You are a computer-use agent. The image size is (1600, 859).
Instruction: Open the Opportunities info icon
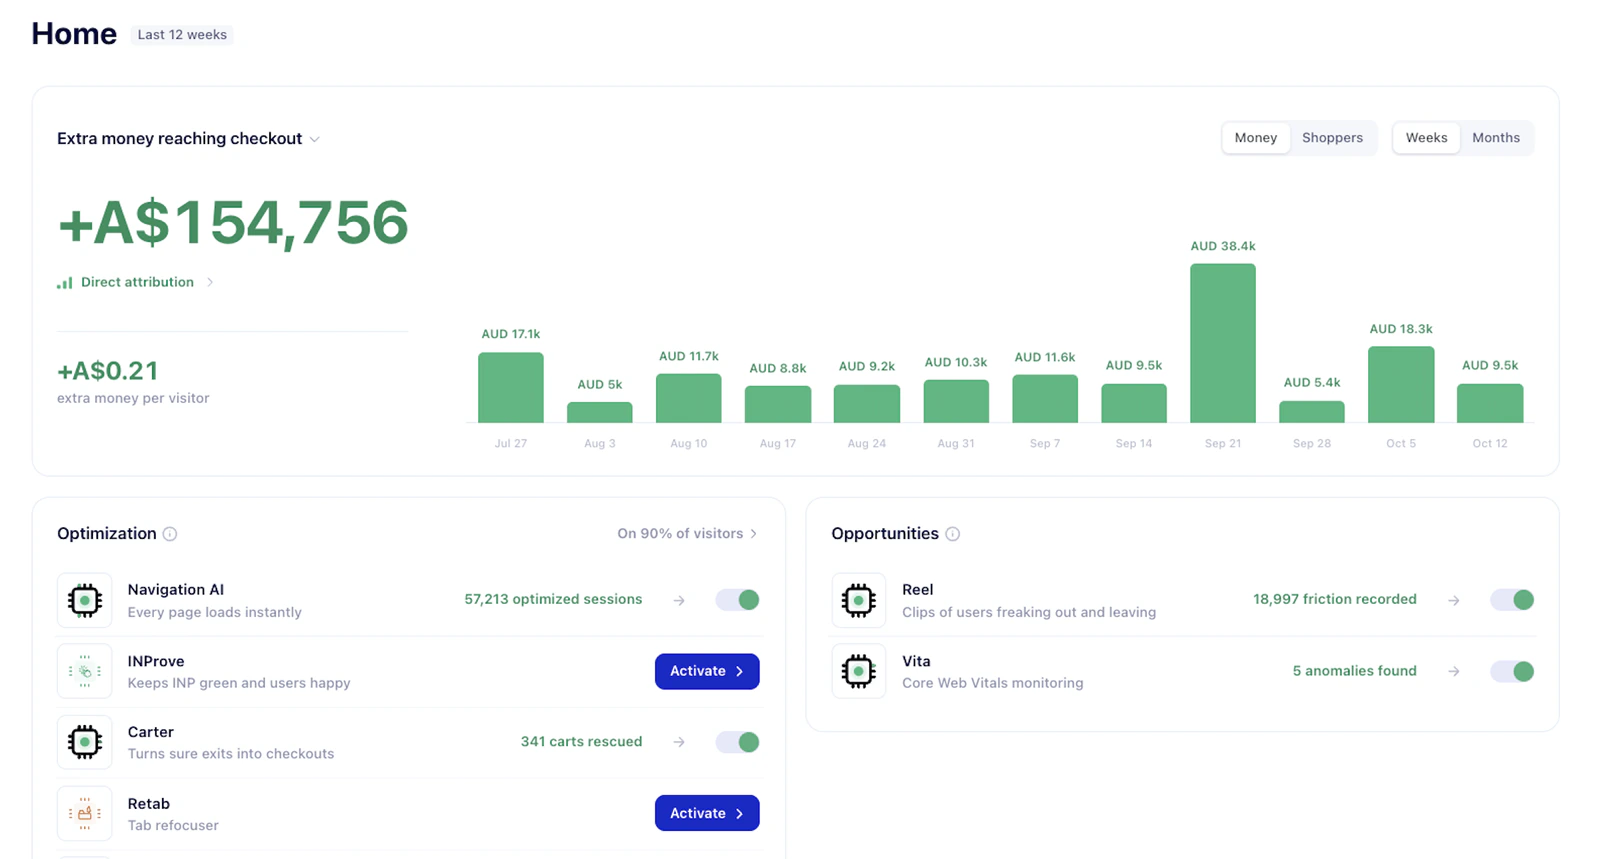click(x=953, y=534)
